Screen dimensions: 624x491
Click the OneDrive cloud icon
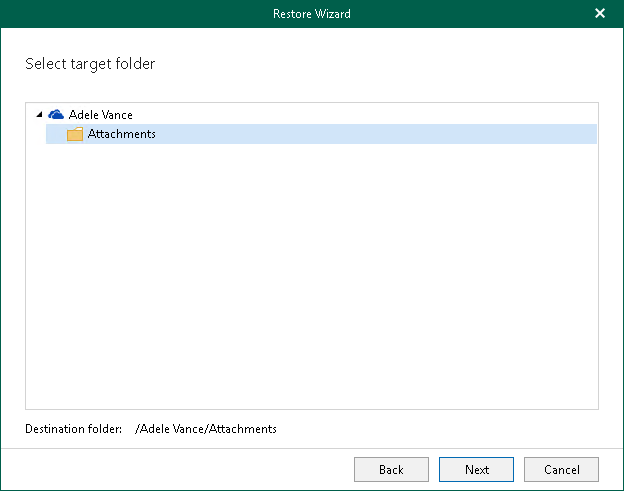56,115
